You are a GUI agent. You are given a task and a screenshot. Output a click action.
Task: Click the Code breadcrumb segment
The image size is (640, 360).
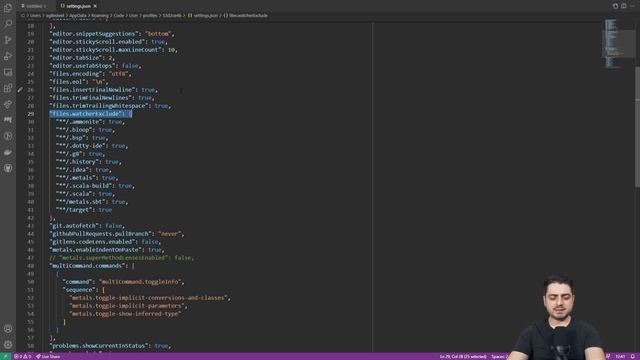119,16
